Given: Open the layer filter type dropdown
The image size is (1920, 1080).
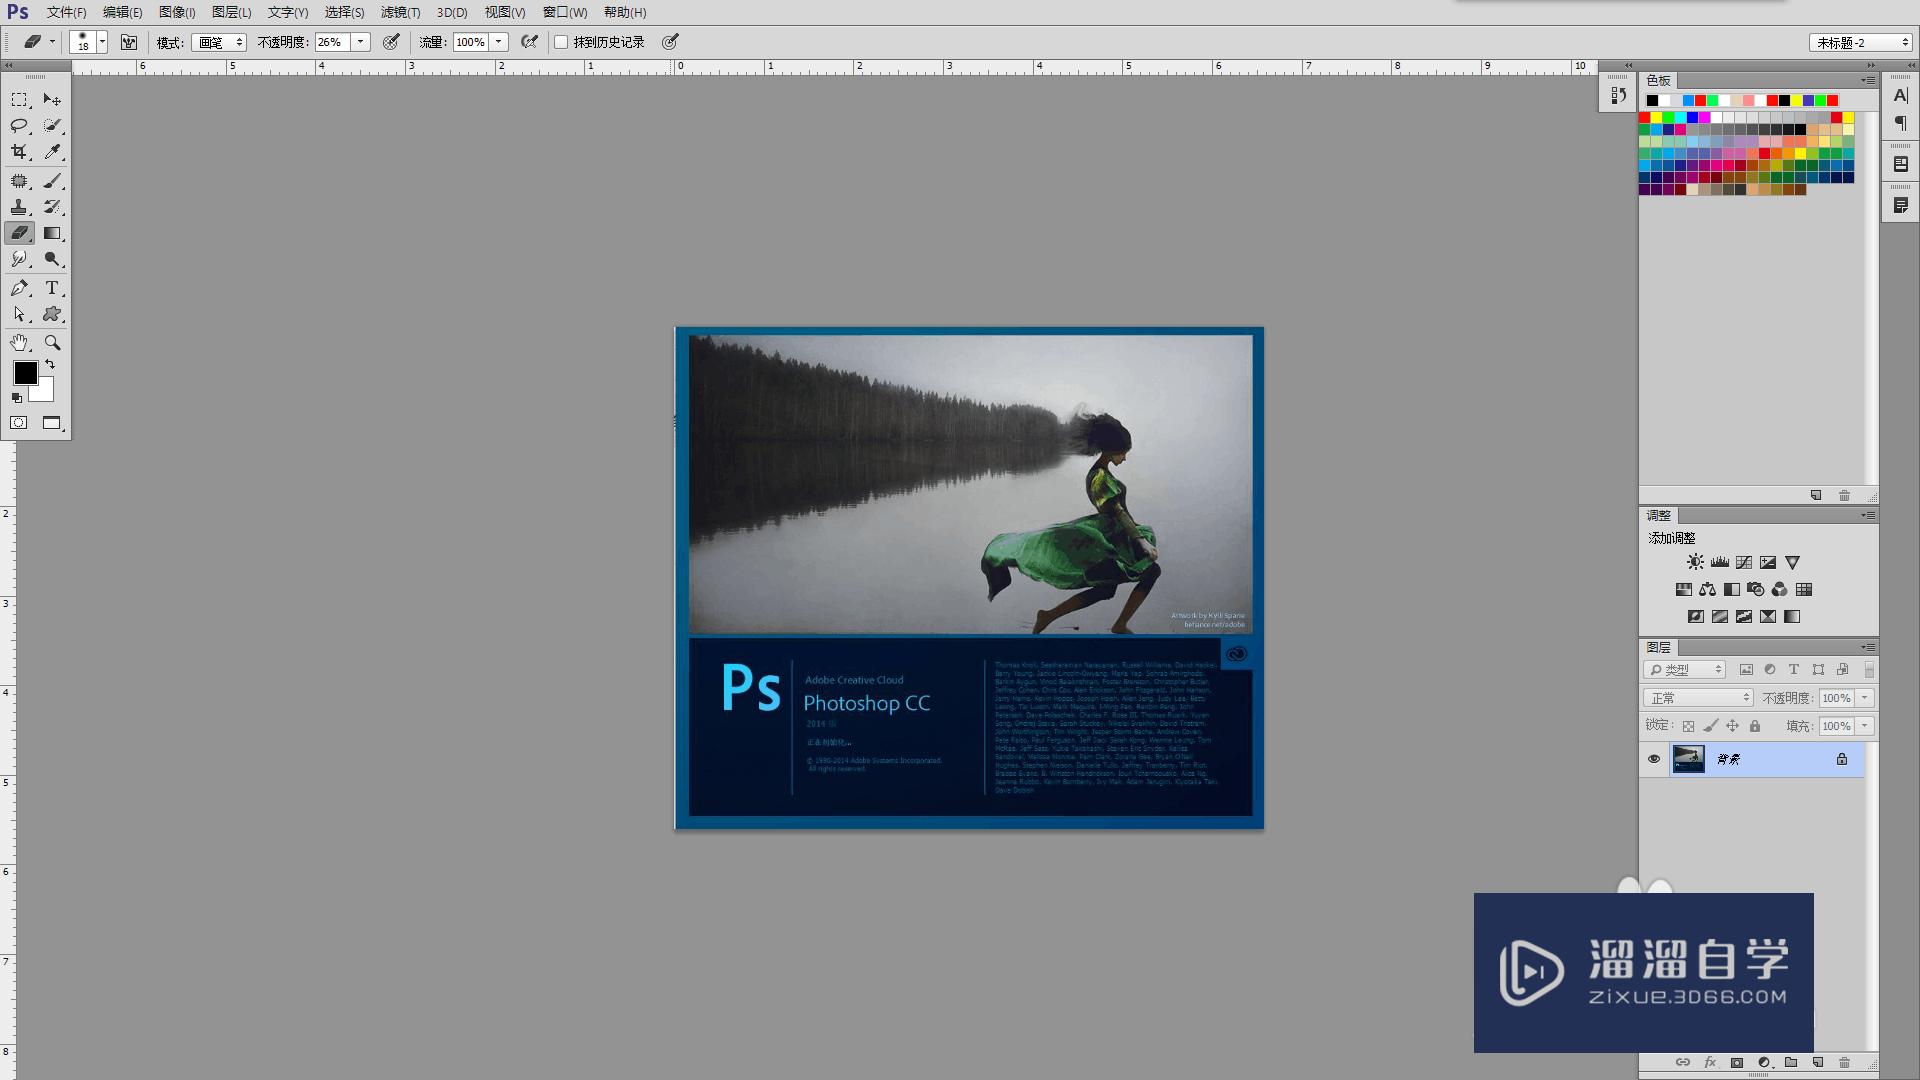Looking at the screenshot, I should coord(1685,670).
